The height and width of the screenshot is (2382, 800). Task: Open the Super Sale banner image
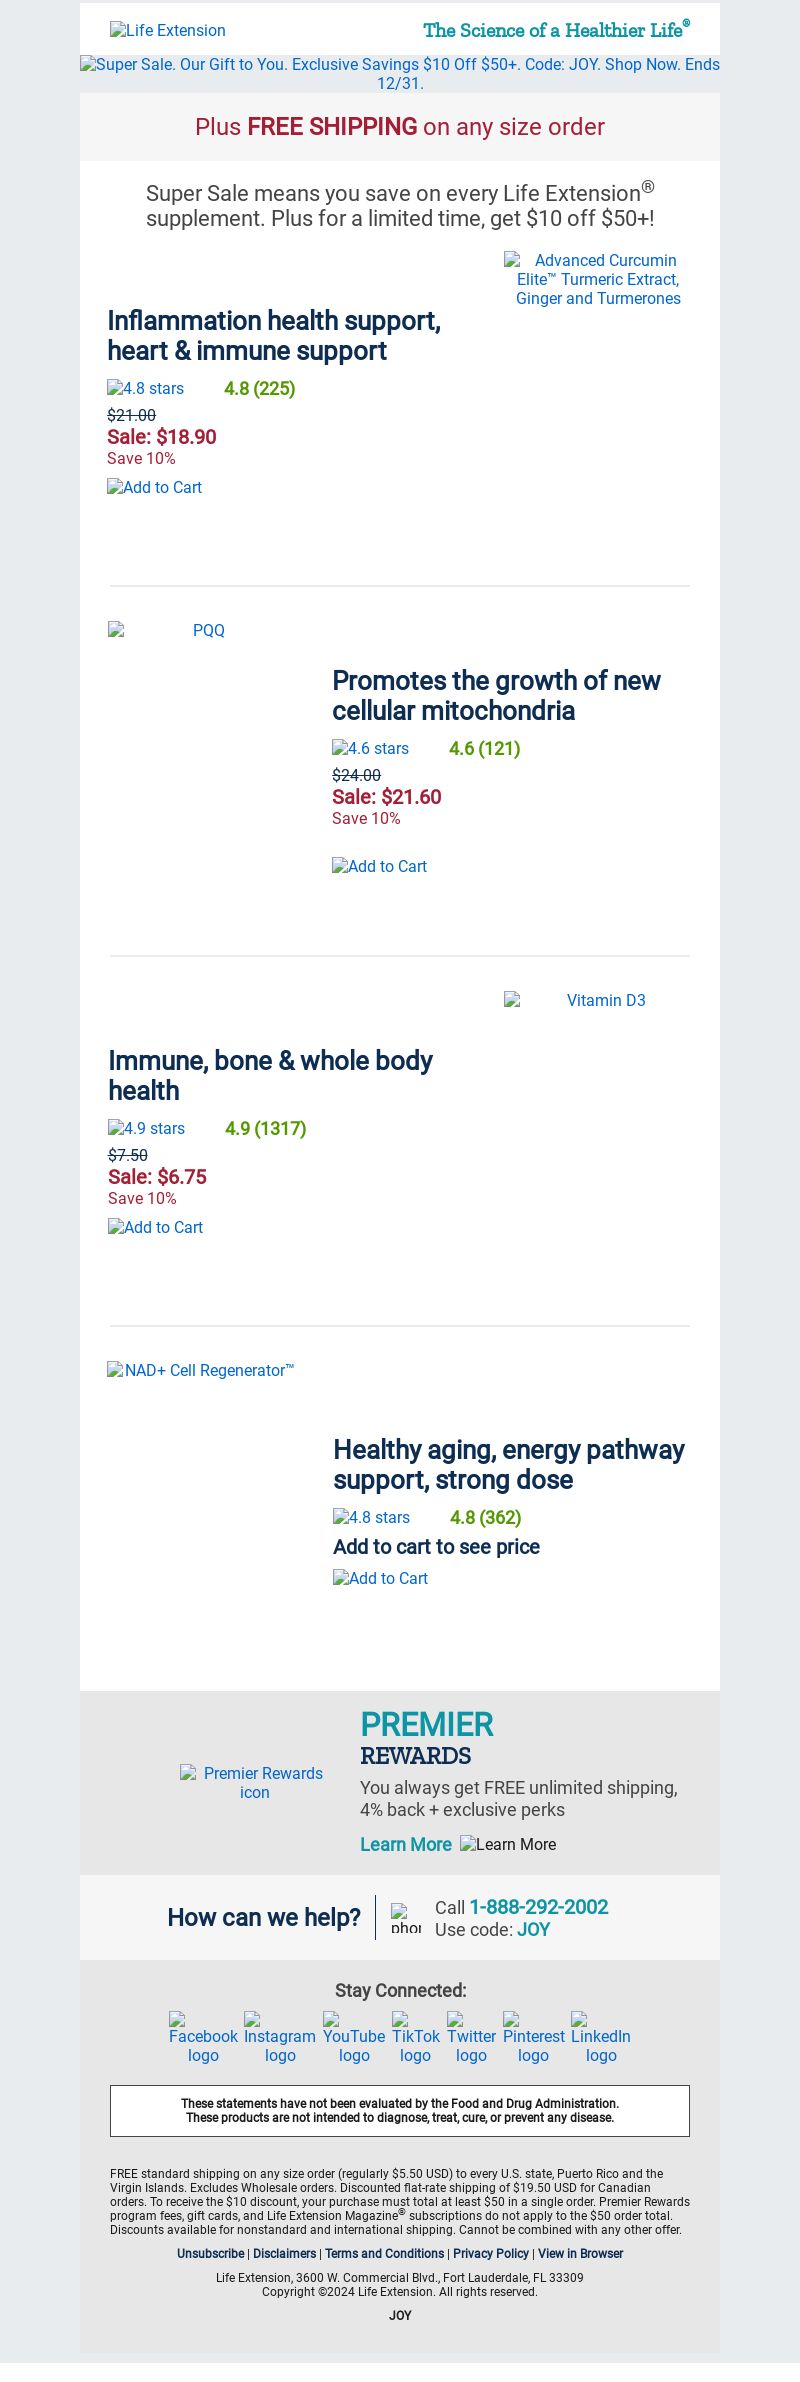[400, 73]
